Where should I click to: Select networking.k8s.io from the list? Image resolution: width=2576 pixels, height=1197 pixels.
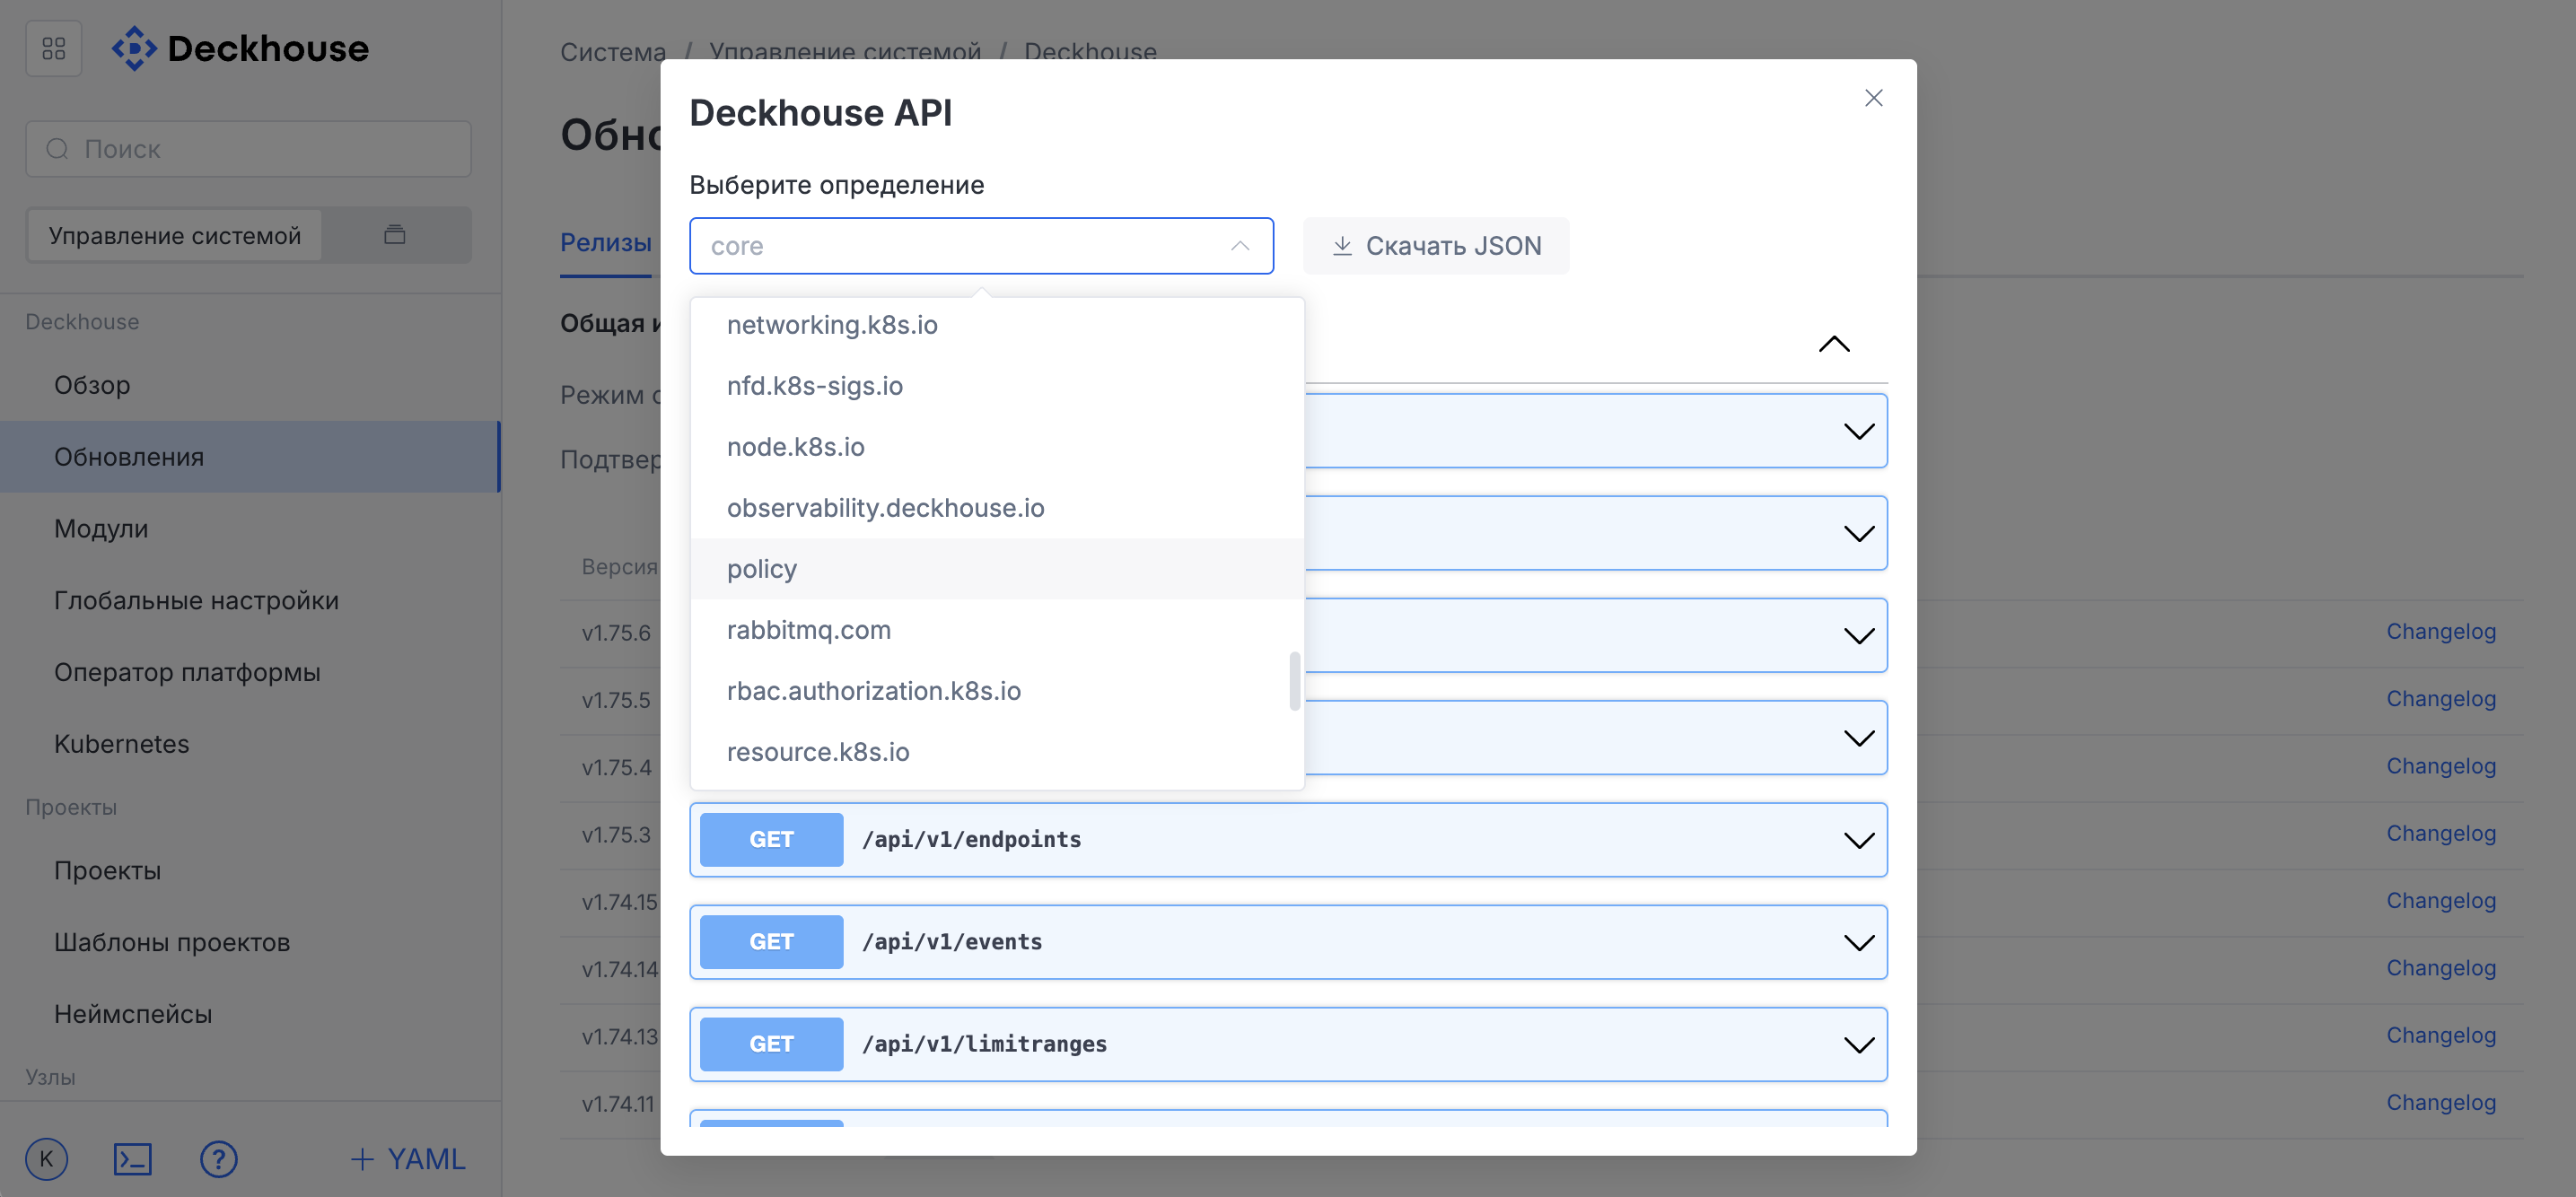coord(997,325)
